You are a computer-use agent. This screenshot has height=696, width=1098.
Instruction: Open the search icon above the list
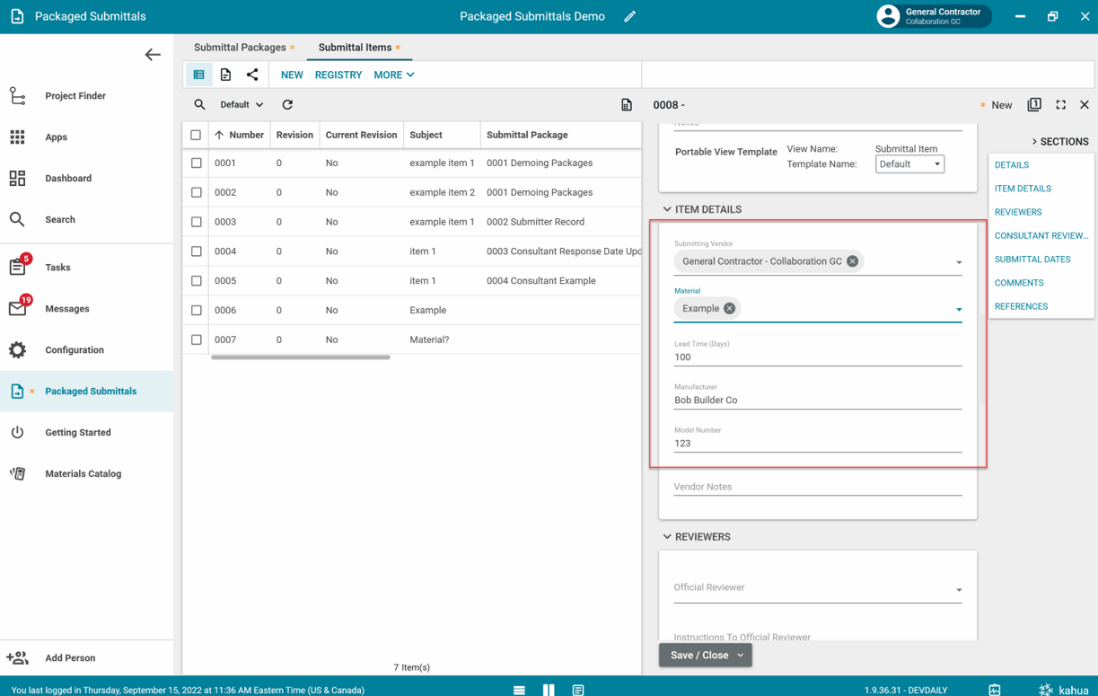pyautogui.click(x=200, y=105)
